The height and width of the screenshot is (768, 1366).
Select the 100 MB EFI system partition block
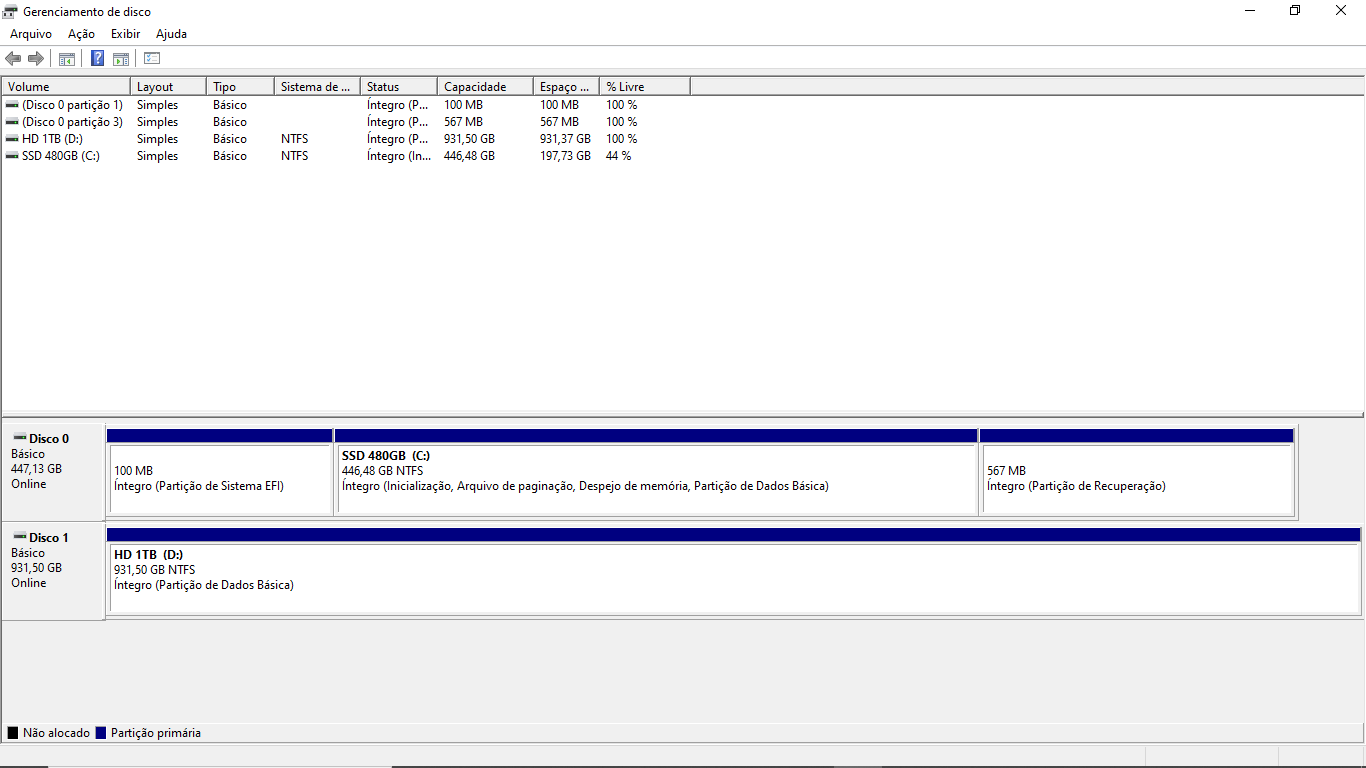coord(220,472)
